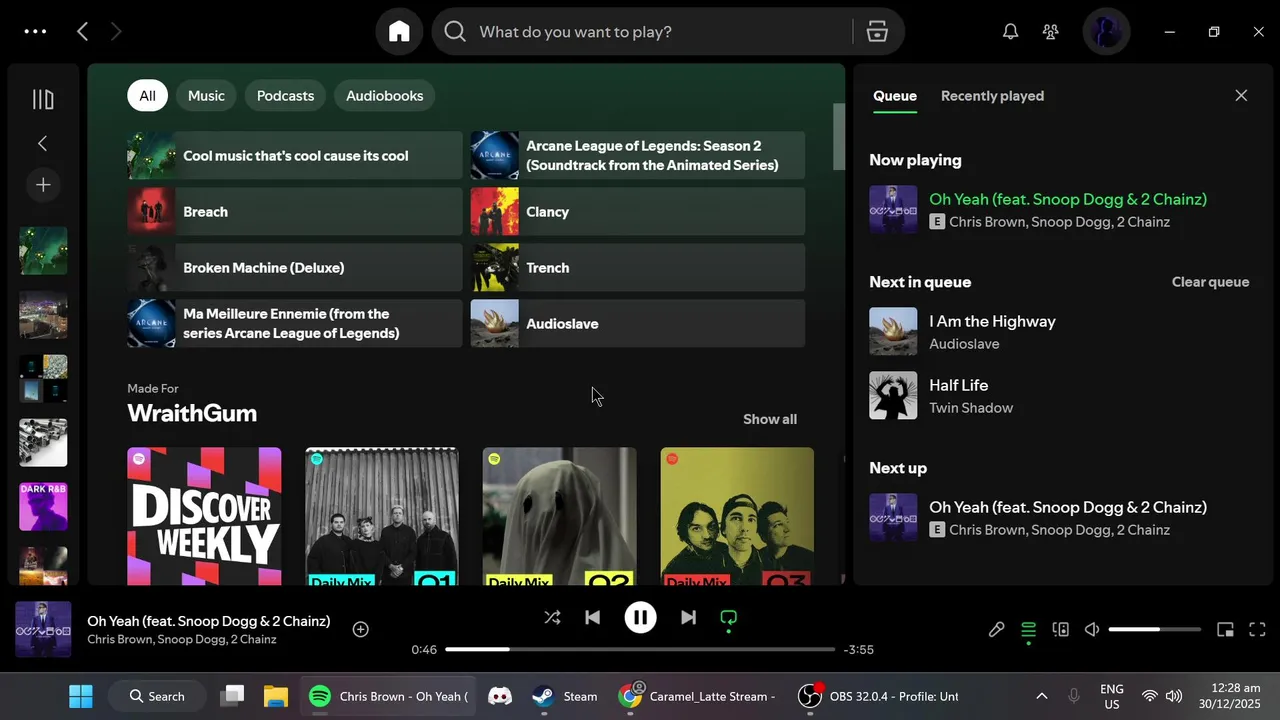Open the lyrics microphone icon
This screenshot has width=1280, height=720.
point(996,629)
